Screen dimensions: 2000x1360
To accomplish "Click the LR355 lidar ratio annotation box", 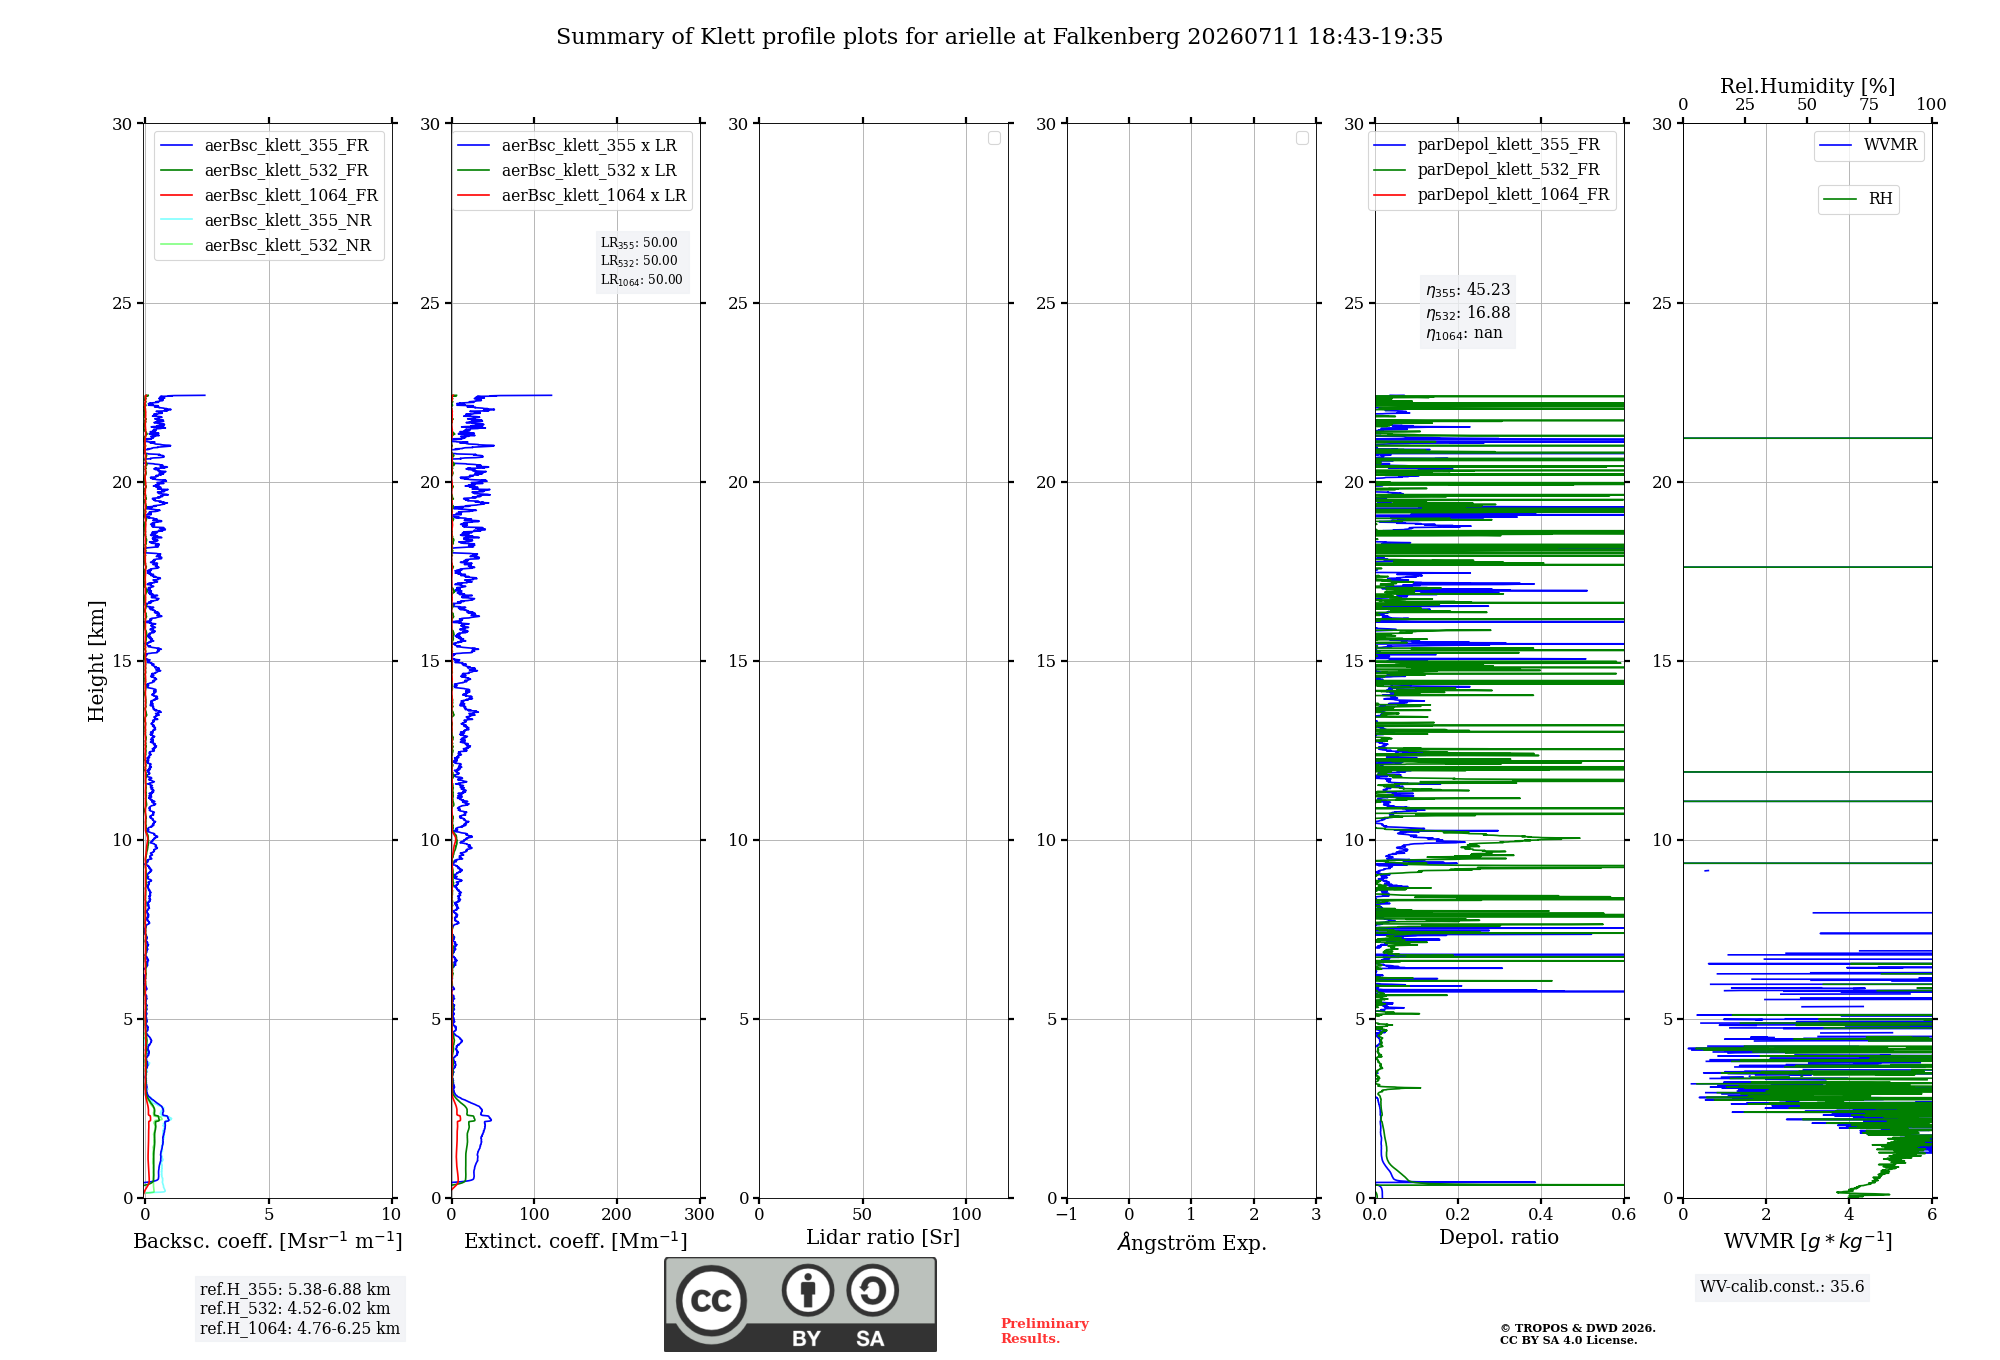I will (642, 261).
